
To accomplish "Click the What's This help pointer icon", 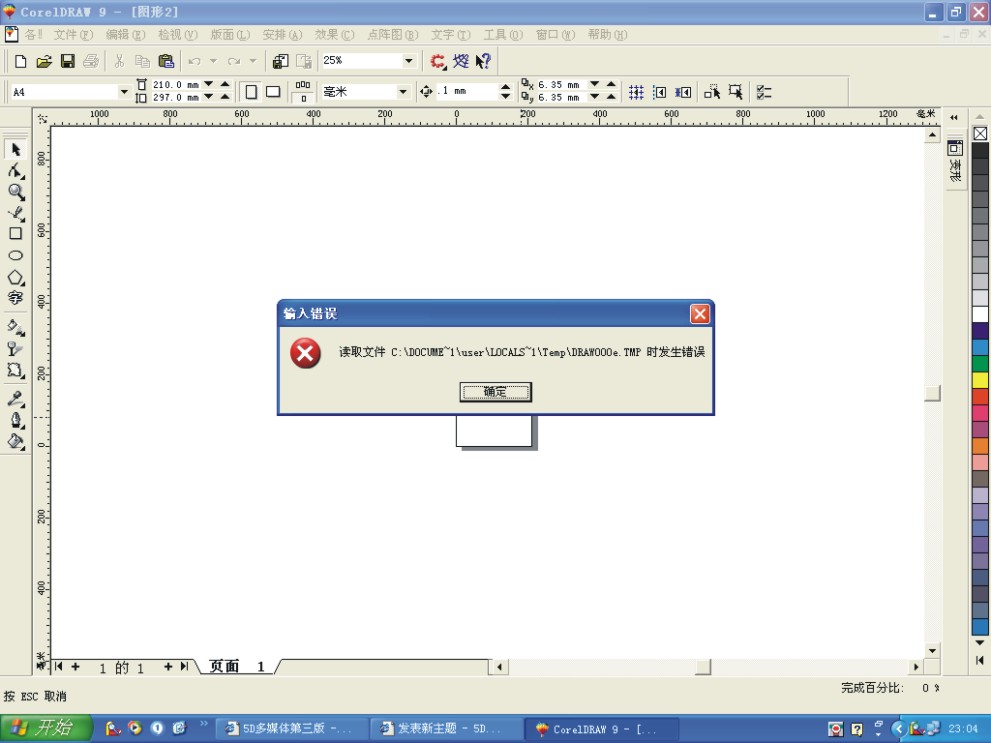I will pos(483,61).
